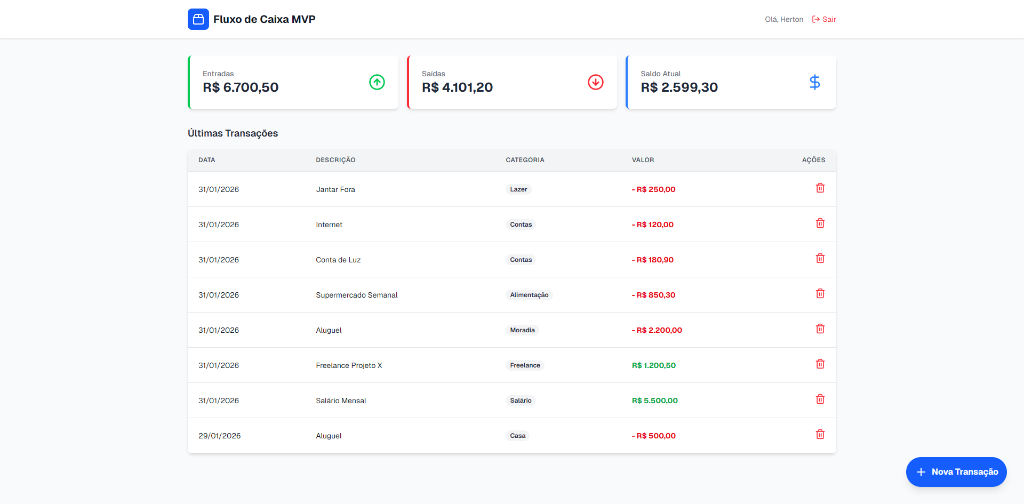The width and height of the screenshot is (1024, 504).
Task: Open the Nova Transação form
Action: click(956, 472)
